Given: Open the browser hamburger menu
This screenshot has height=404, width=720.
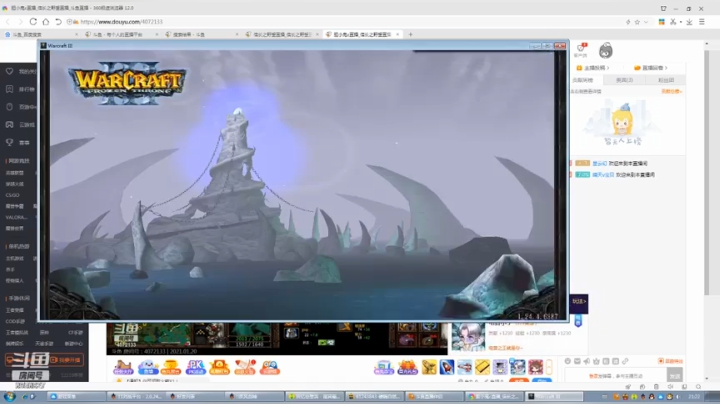Looking at the screenshot, I should [702, 22].
